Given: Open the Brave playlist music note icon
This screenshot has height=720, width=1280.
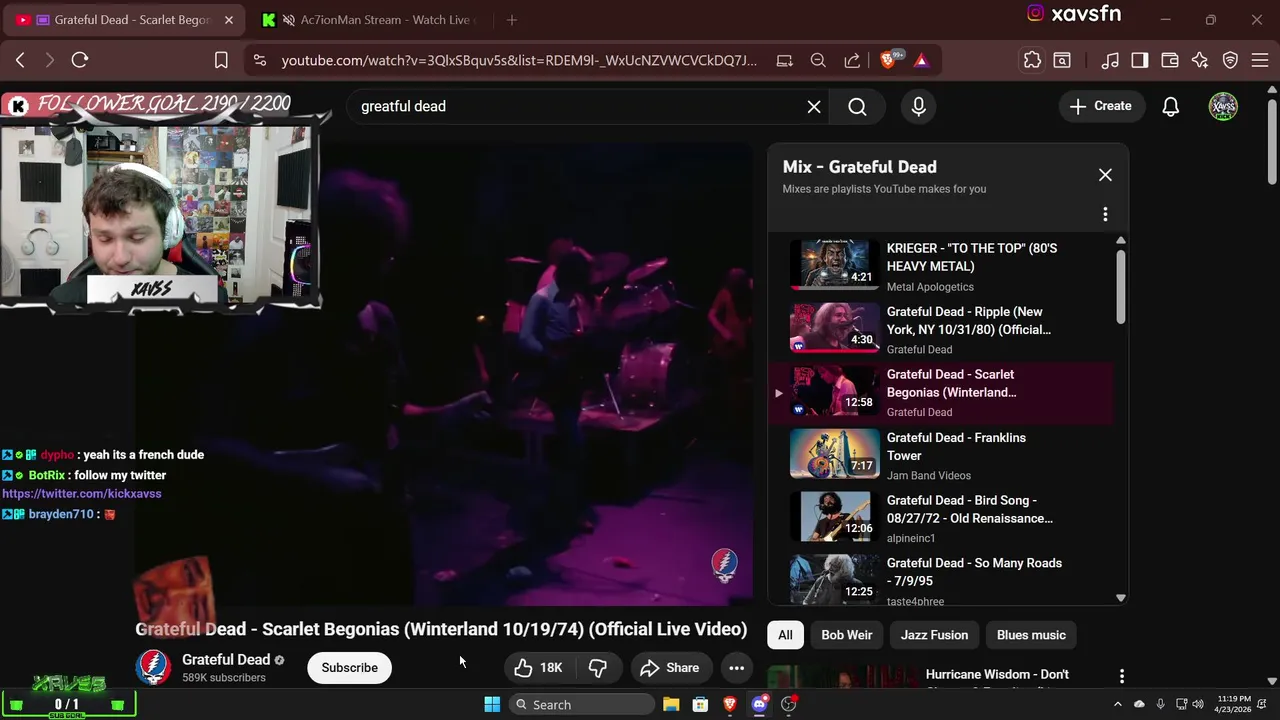Looking at the screenshot, I should 1110,61.
